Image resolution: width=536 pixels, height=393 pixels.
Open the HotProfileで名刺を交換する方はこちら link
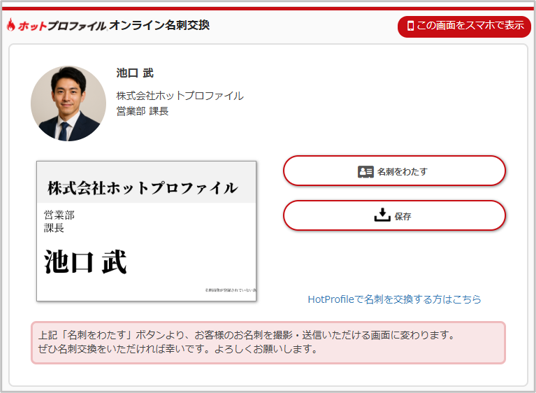click(x=394, y=299)
